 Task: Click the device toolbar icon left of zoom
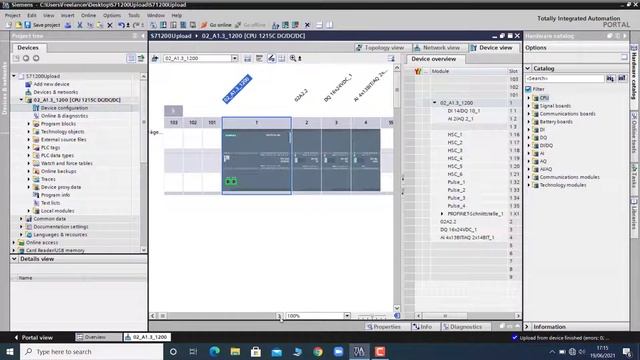pos(282,58)
